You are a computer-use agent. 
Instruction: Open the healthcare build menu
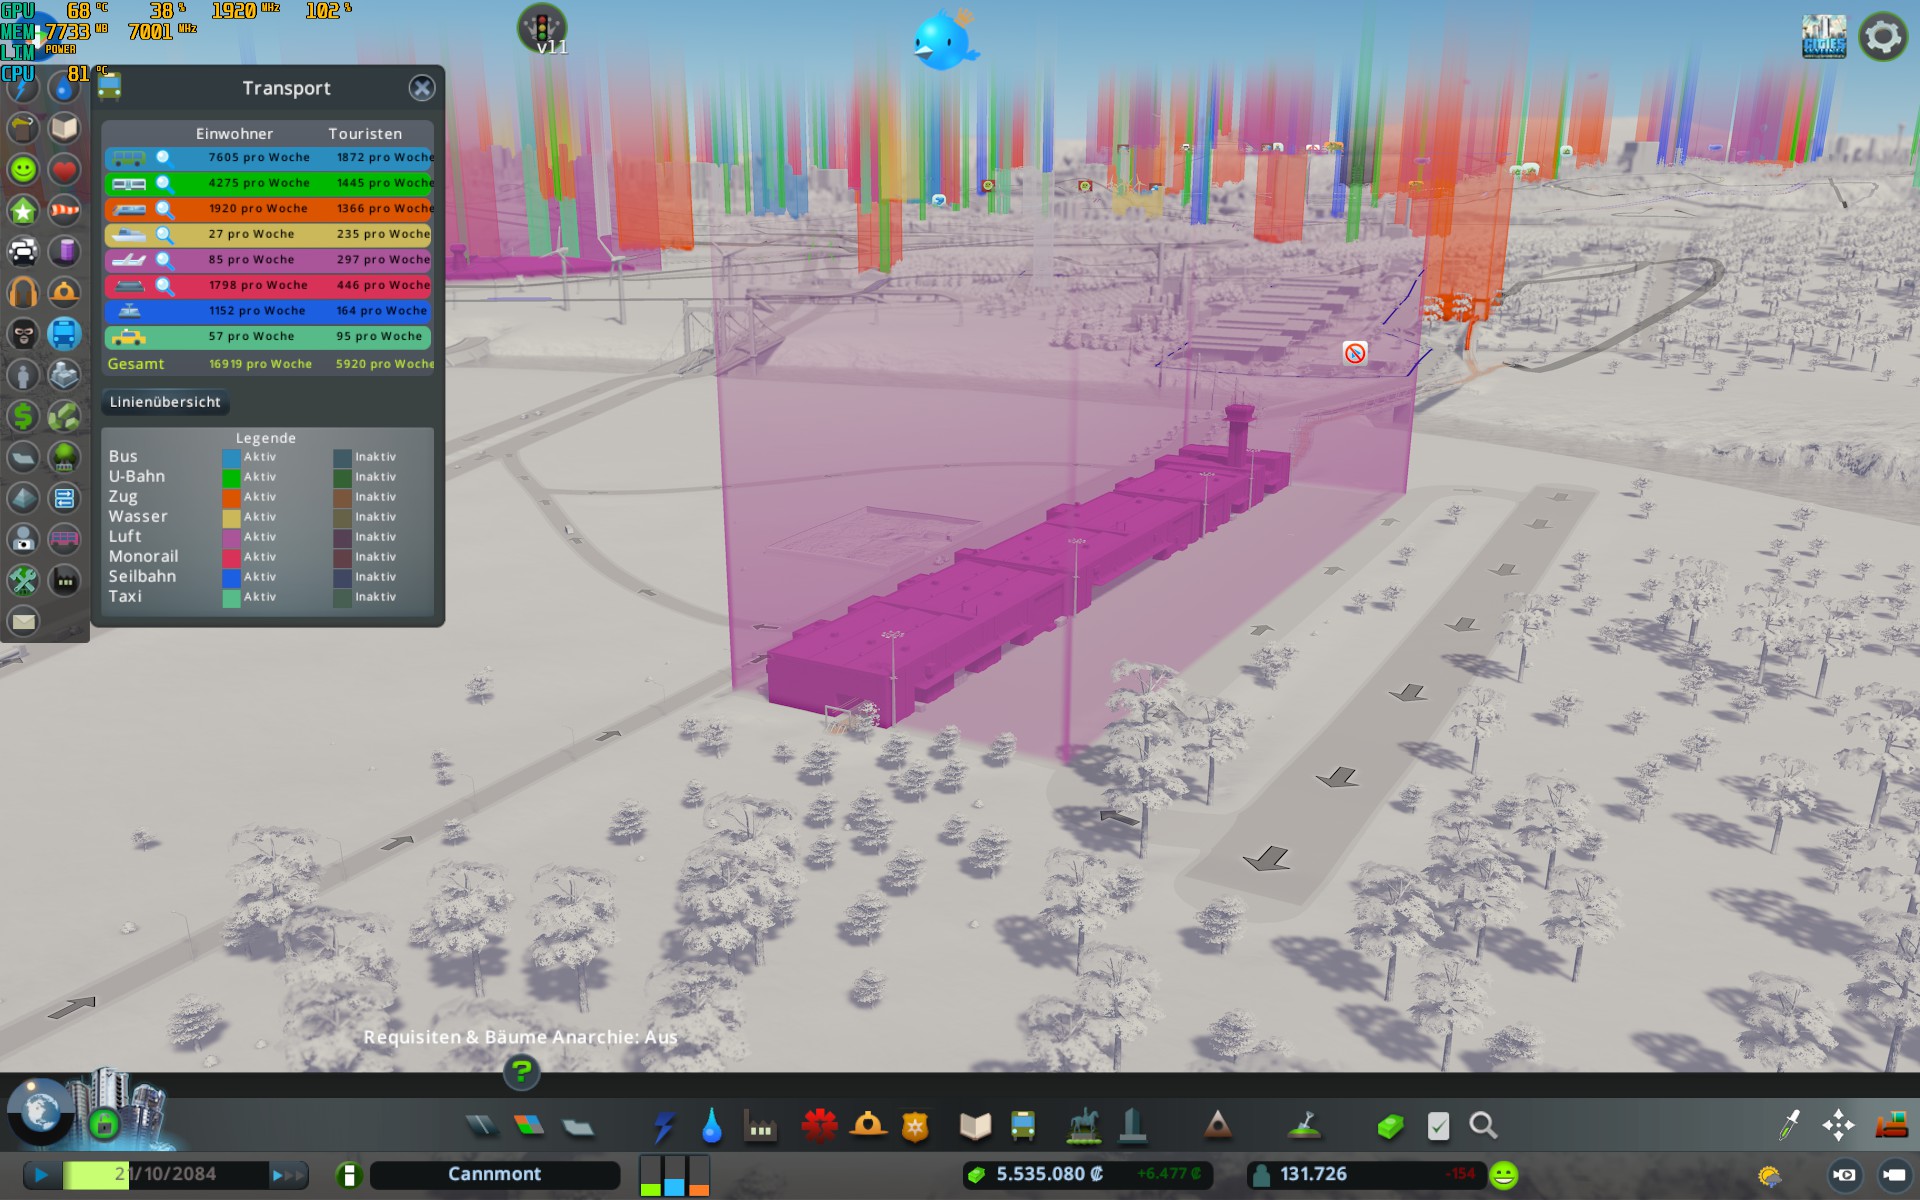819,1126
